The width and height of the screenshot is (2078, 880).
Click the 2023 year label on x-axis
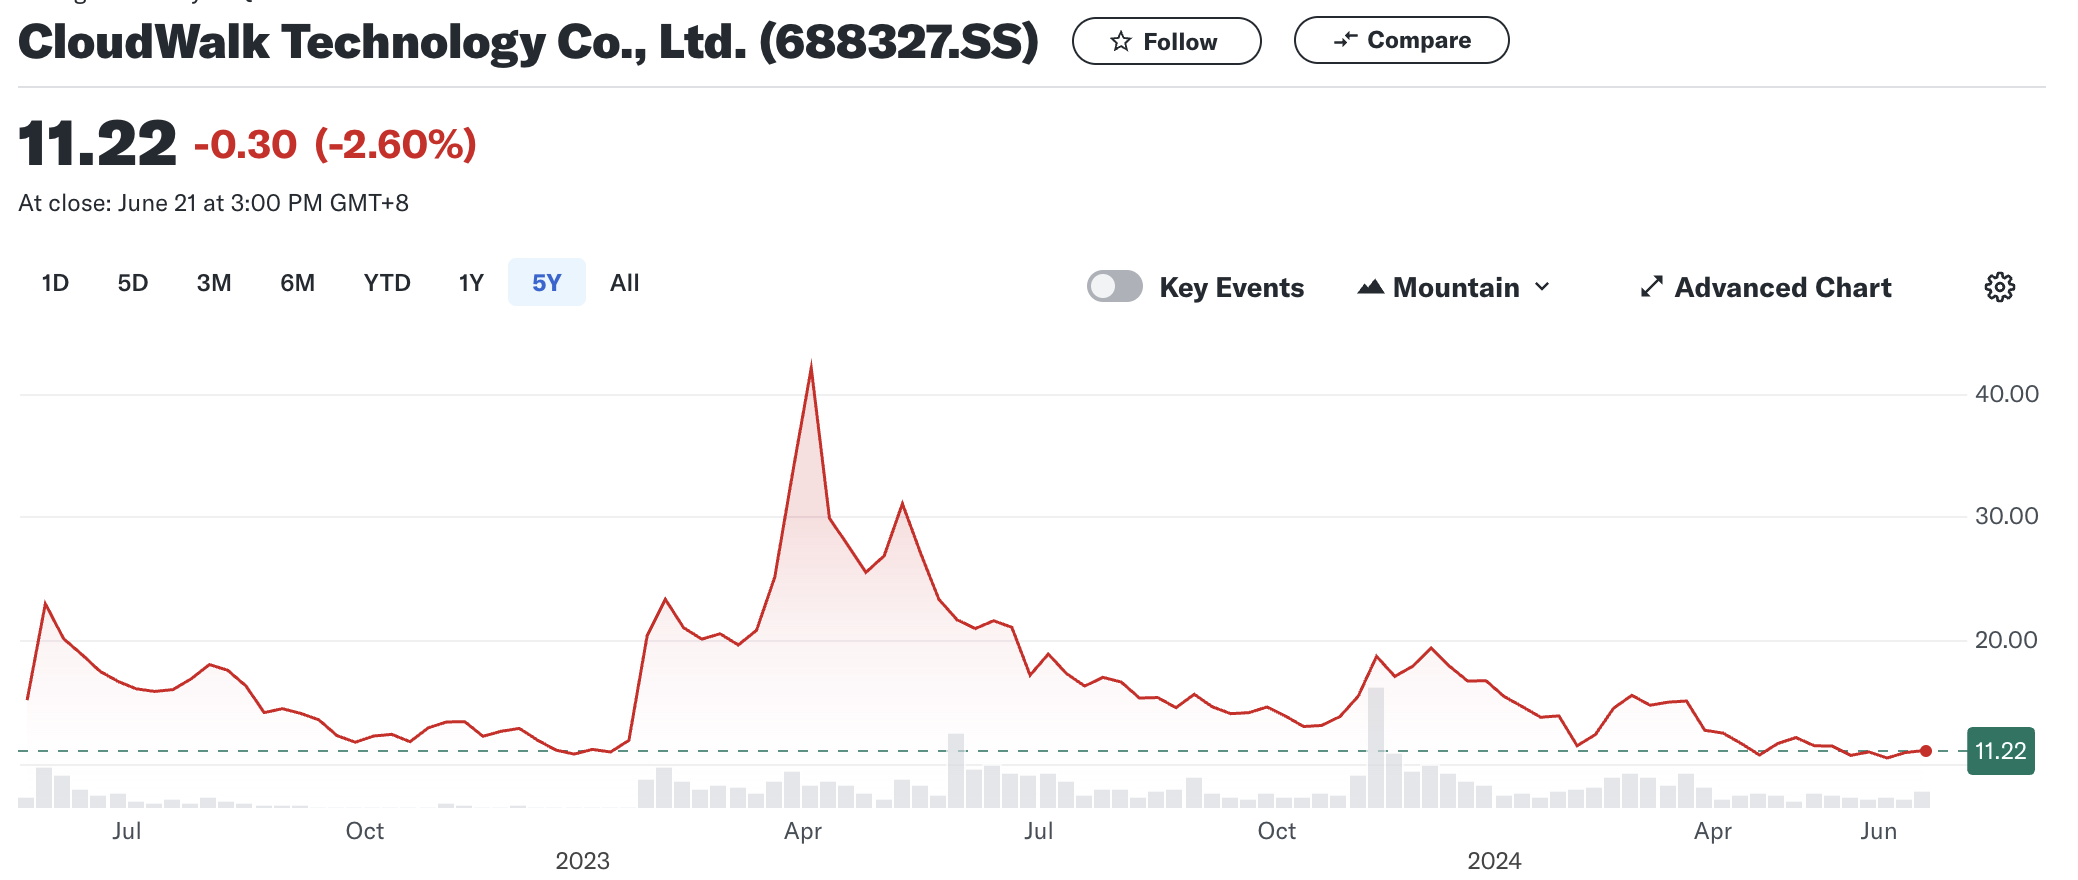pos(582,861)
